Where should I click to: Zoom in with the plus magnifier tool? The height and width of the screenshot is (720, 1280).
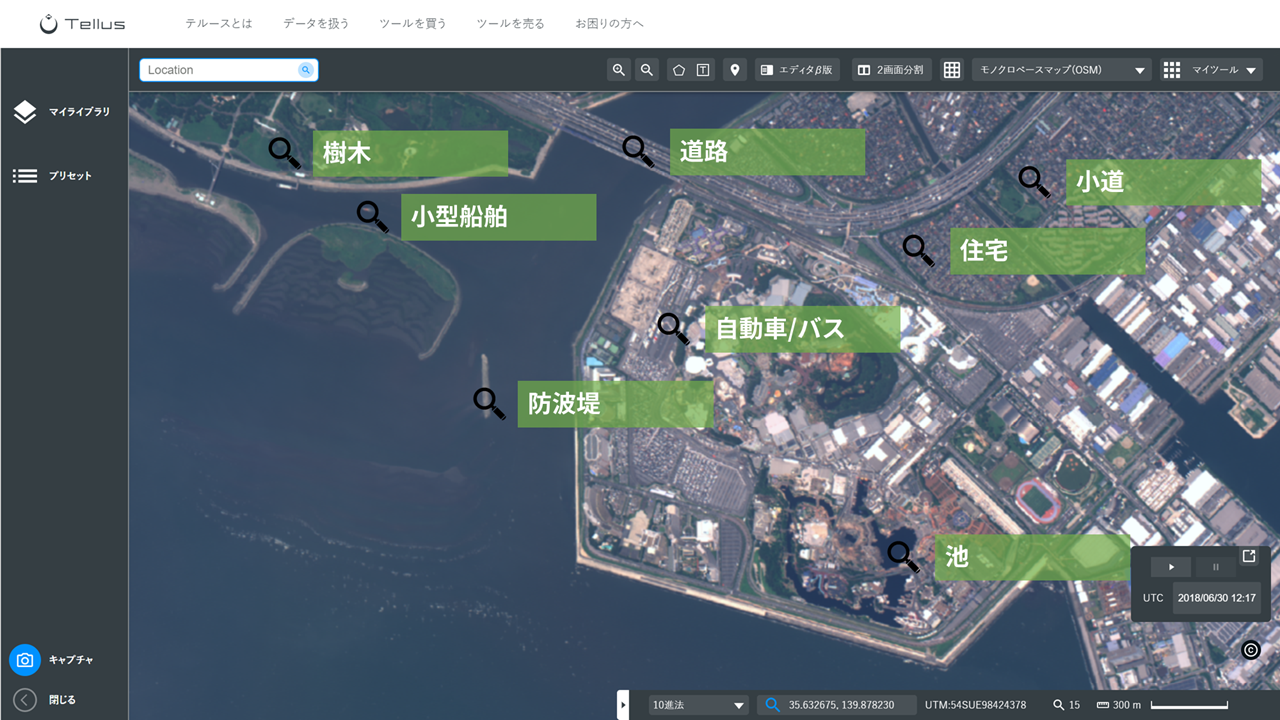tap(619, 70)
